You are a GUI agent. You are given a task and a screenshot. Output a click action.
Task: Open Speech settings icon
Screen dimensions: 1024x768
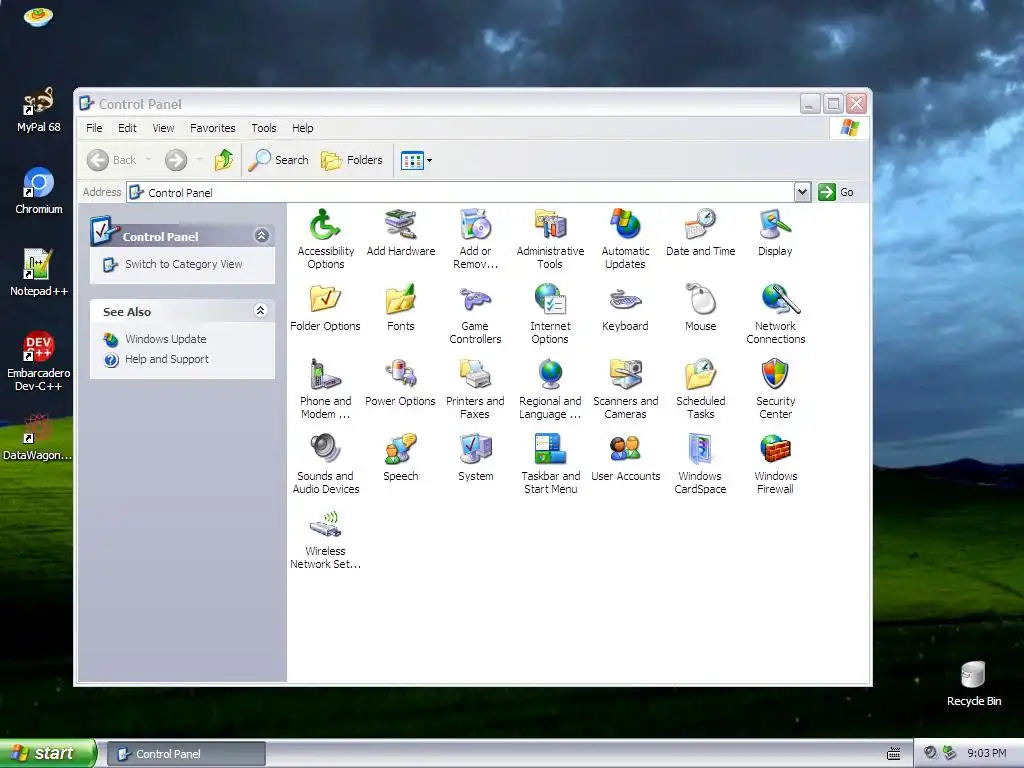point(400,458)
